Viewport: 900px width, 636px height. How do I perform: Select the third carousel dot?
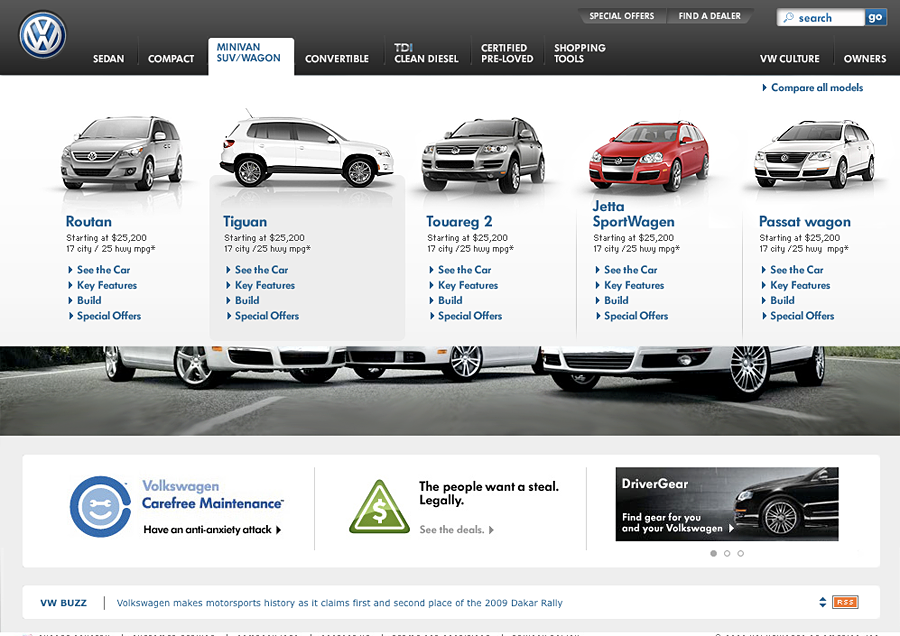[x=741, y=553]
